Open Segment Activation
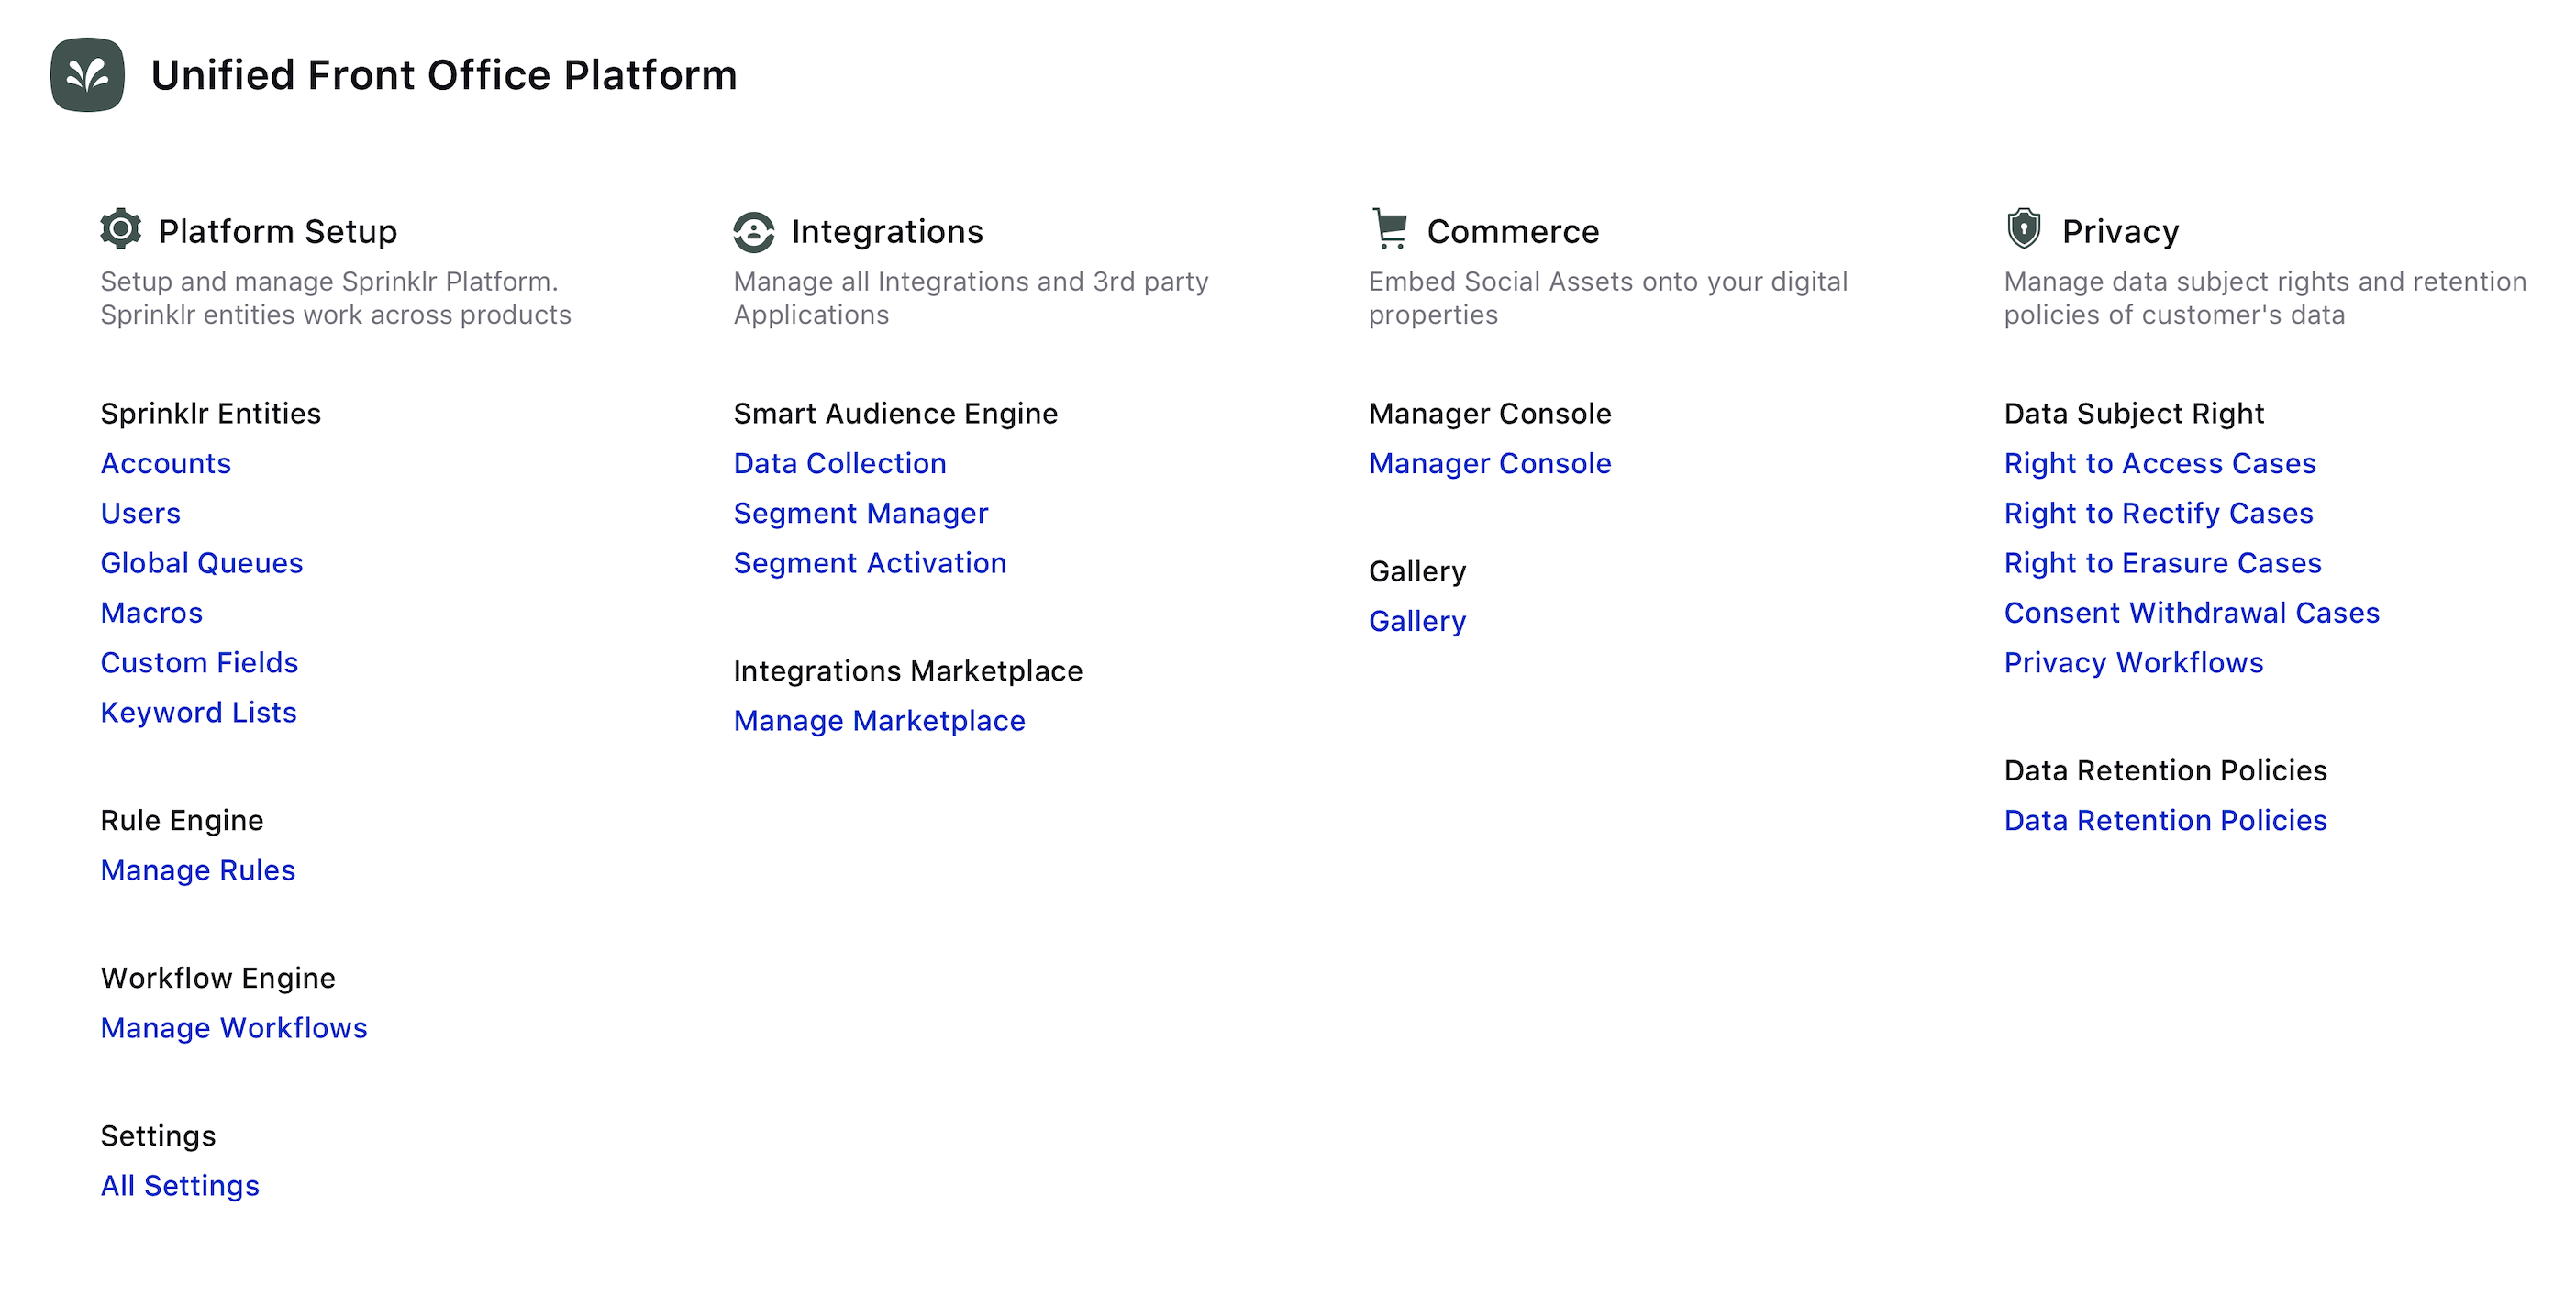This screenshot has height=1295, width=2576. 870,563
